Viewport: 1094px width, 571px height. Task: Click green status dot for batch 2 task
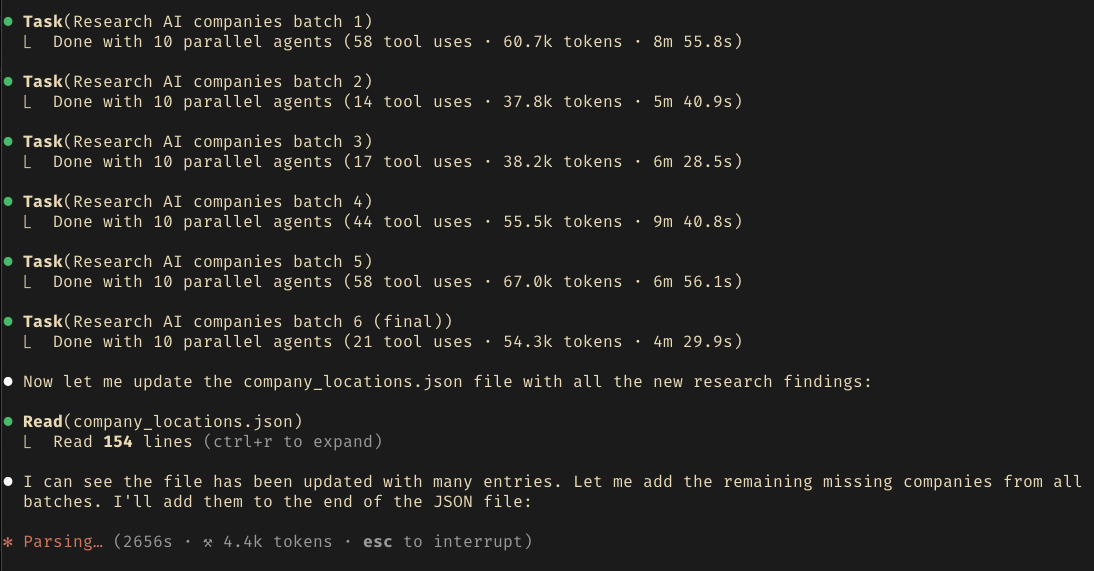[8, 82]
